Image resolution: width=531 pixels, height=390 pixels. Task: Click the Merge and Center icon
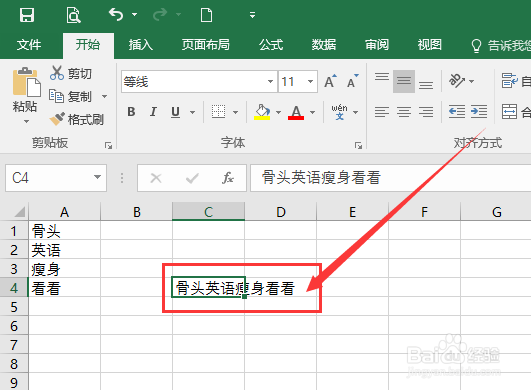click(509, 112)
